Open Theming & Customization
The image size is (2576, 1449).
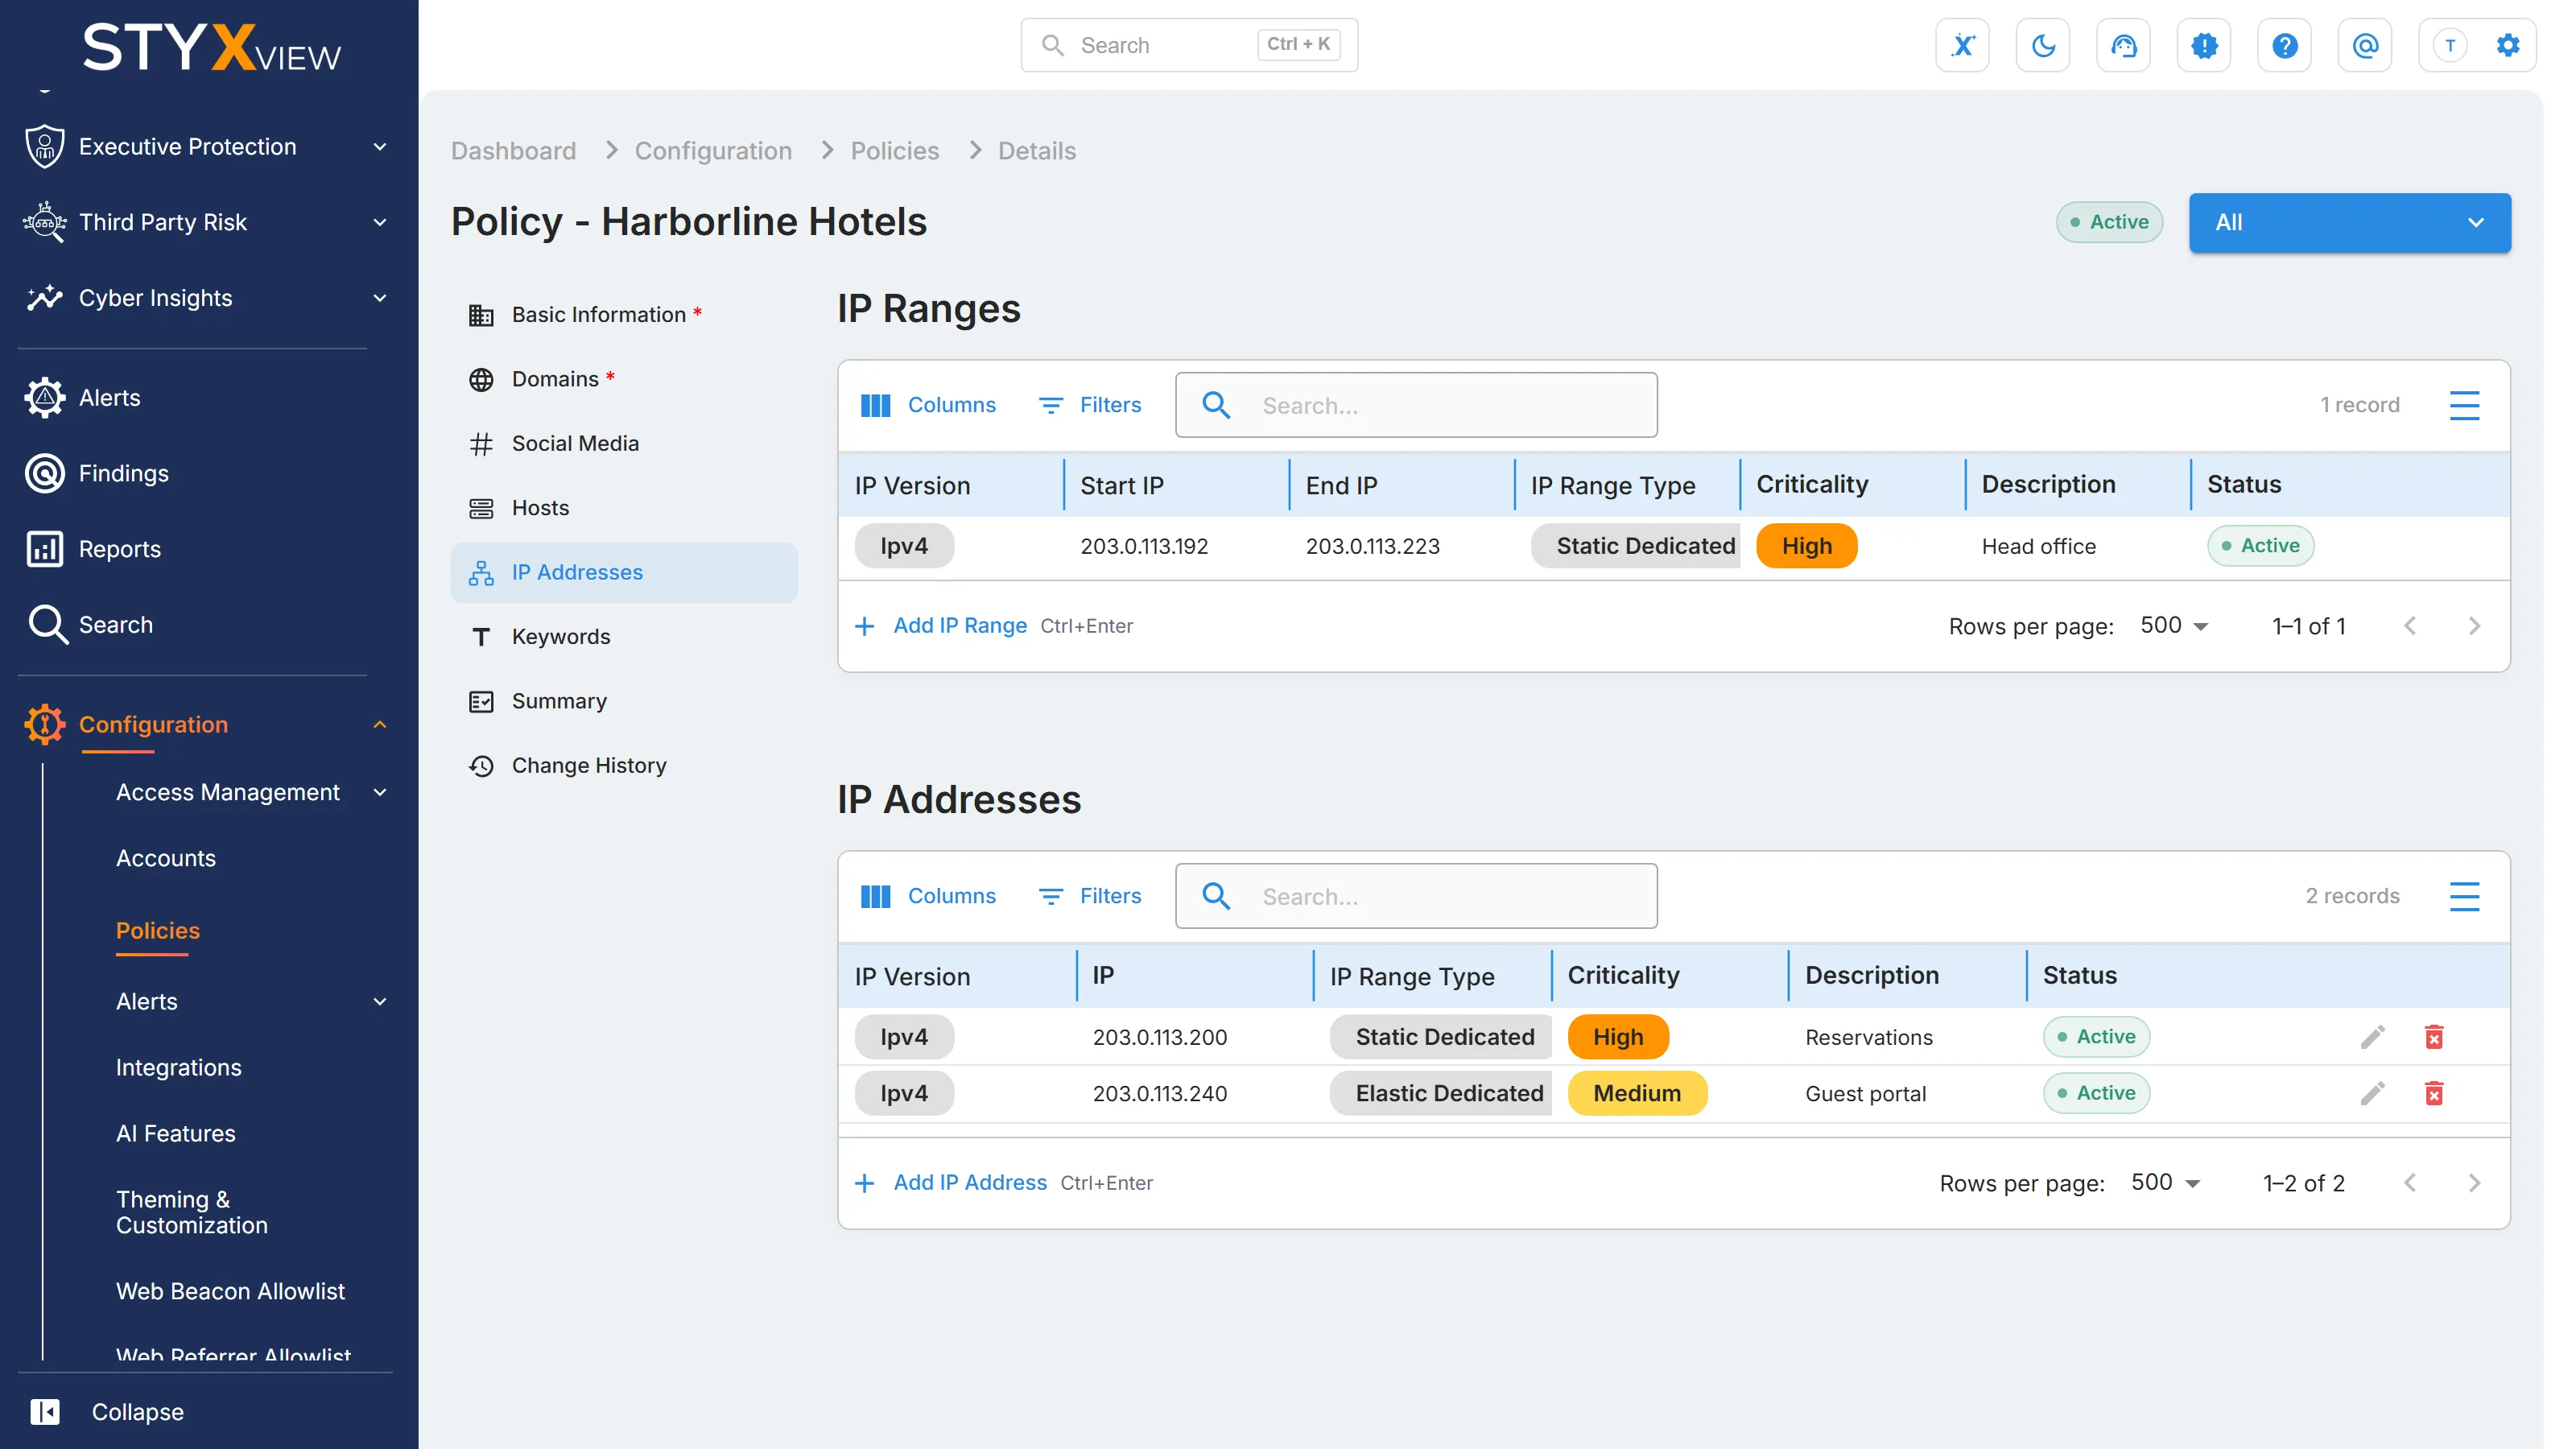coord(191,1213)
